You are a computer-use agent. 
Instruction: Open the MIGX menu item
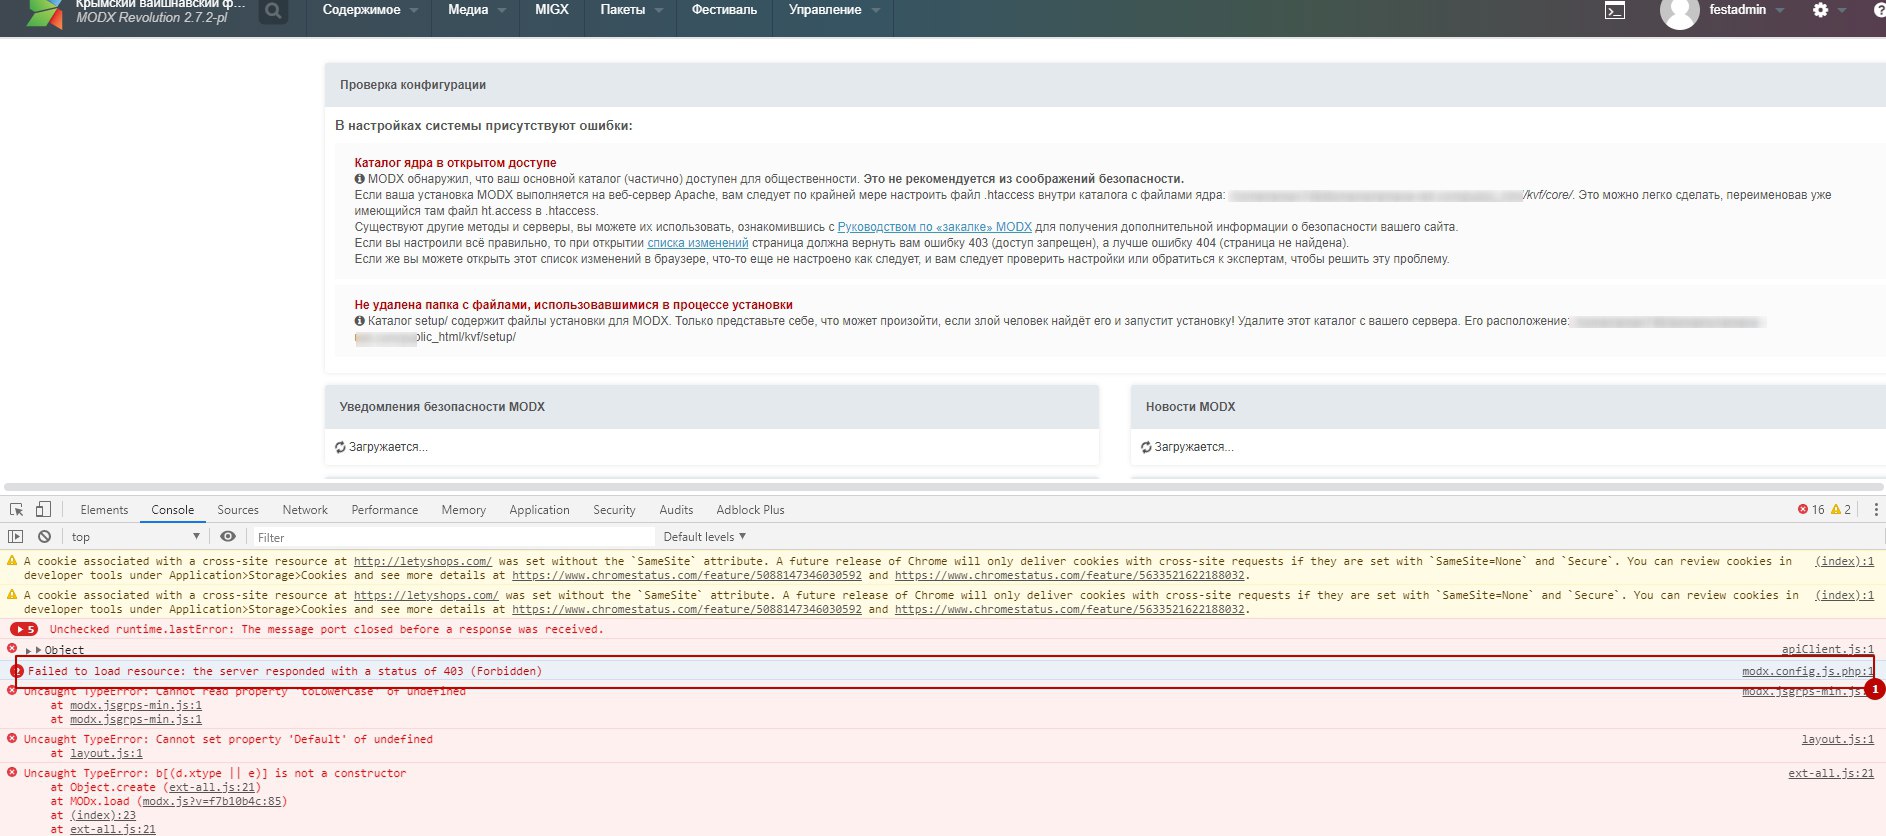pyautogui.click(x=552, y=10)
